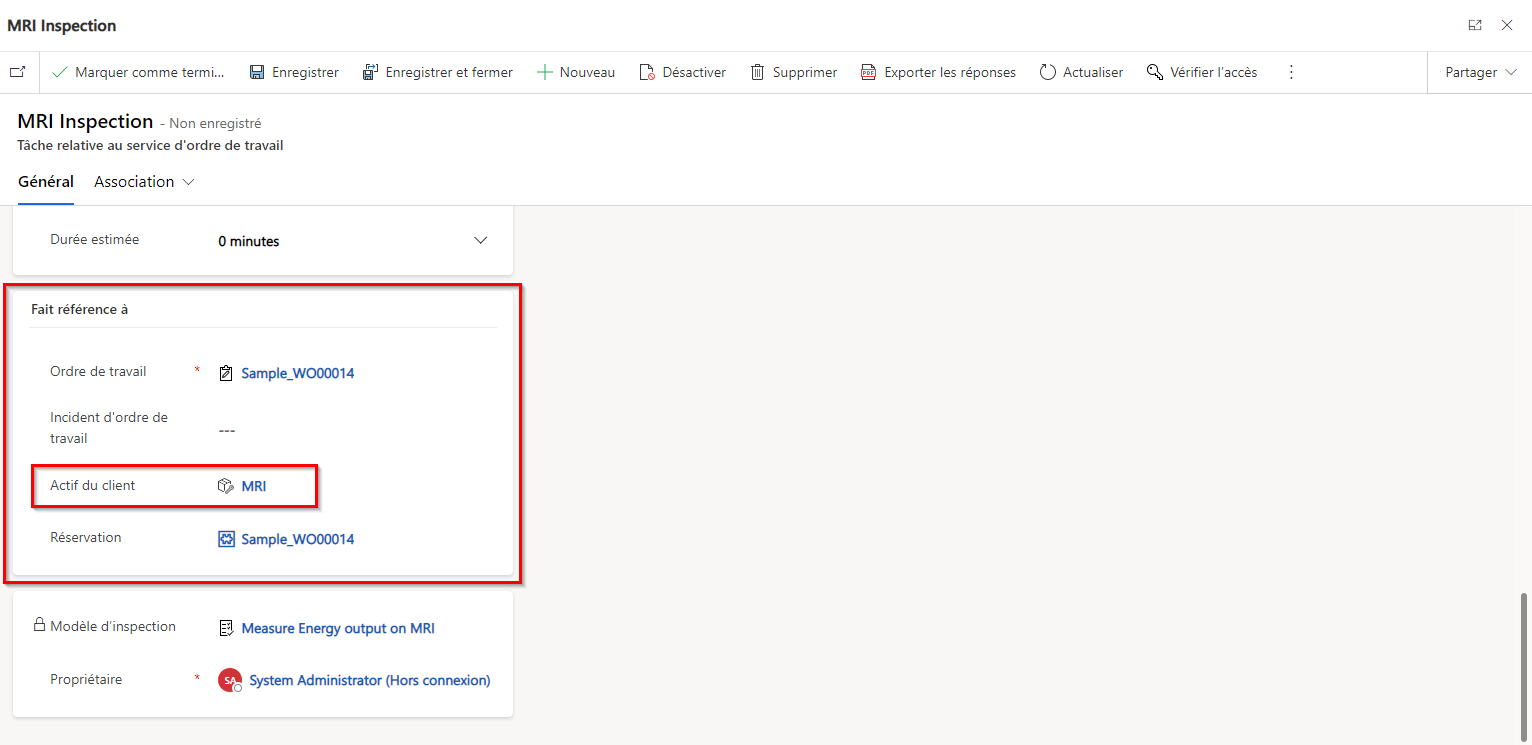1532x745 pixels.
Task: Click the customer asset cube icon beside MRI
Action: pyautogui.click(x=224, y=485)
